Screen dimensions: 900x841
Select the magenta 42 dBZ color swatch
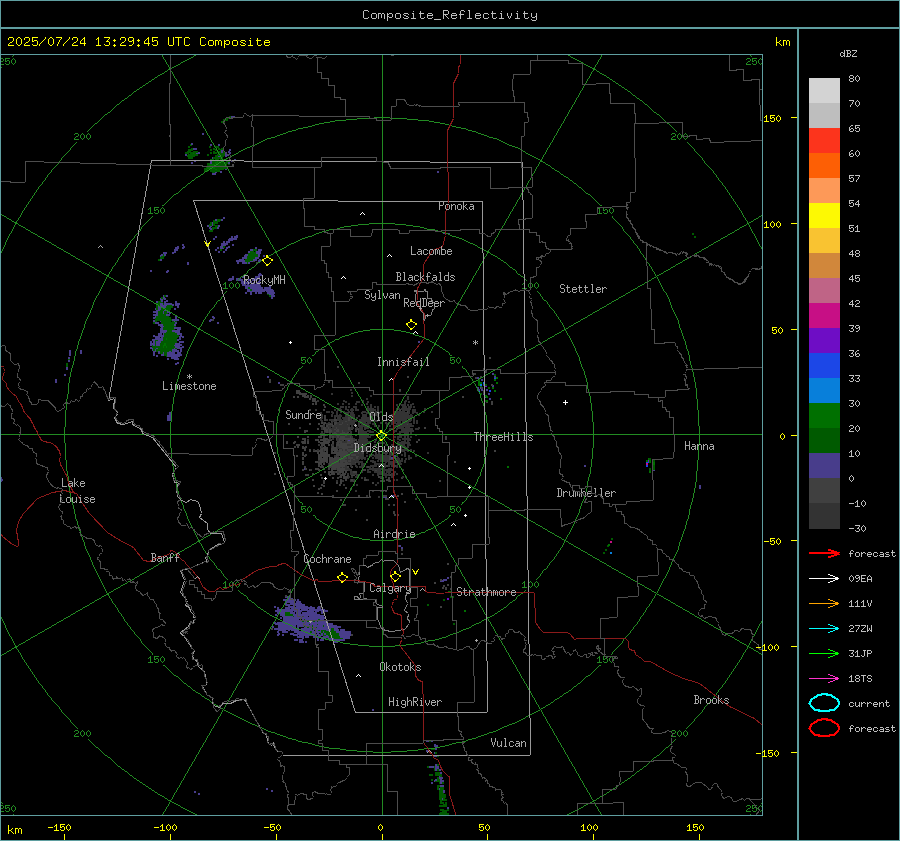(824, 316)
